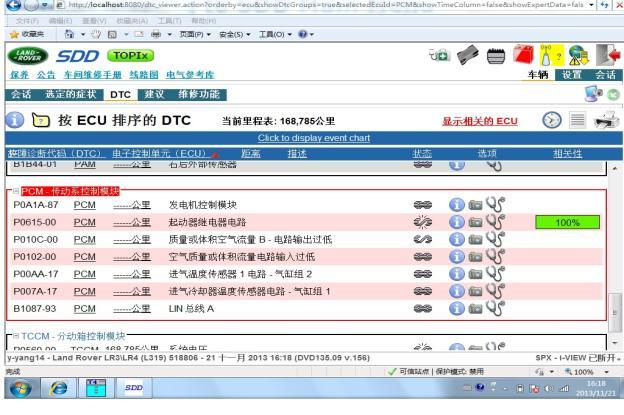Open info icon on B1087-93 row
This screenshot has width=624, height=415.
[456, 308]
